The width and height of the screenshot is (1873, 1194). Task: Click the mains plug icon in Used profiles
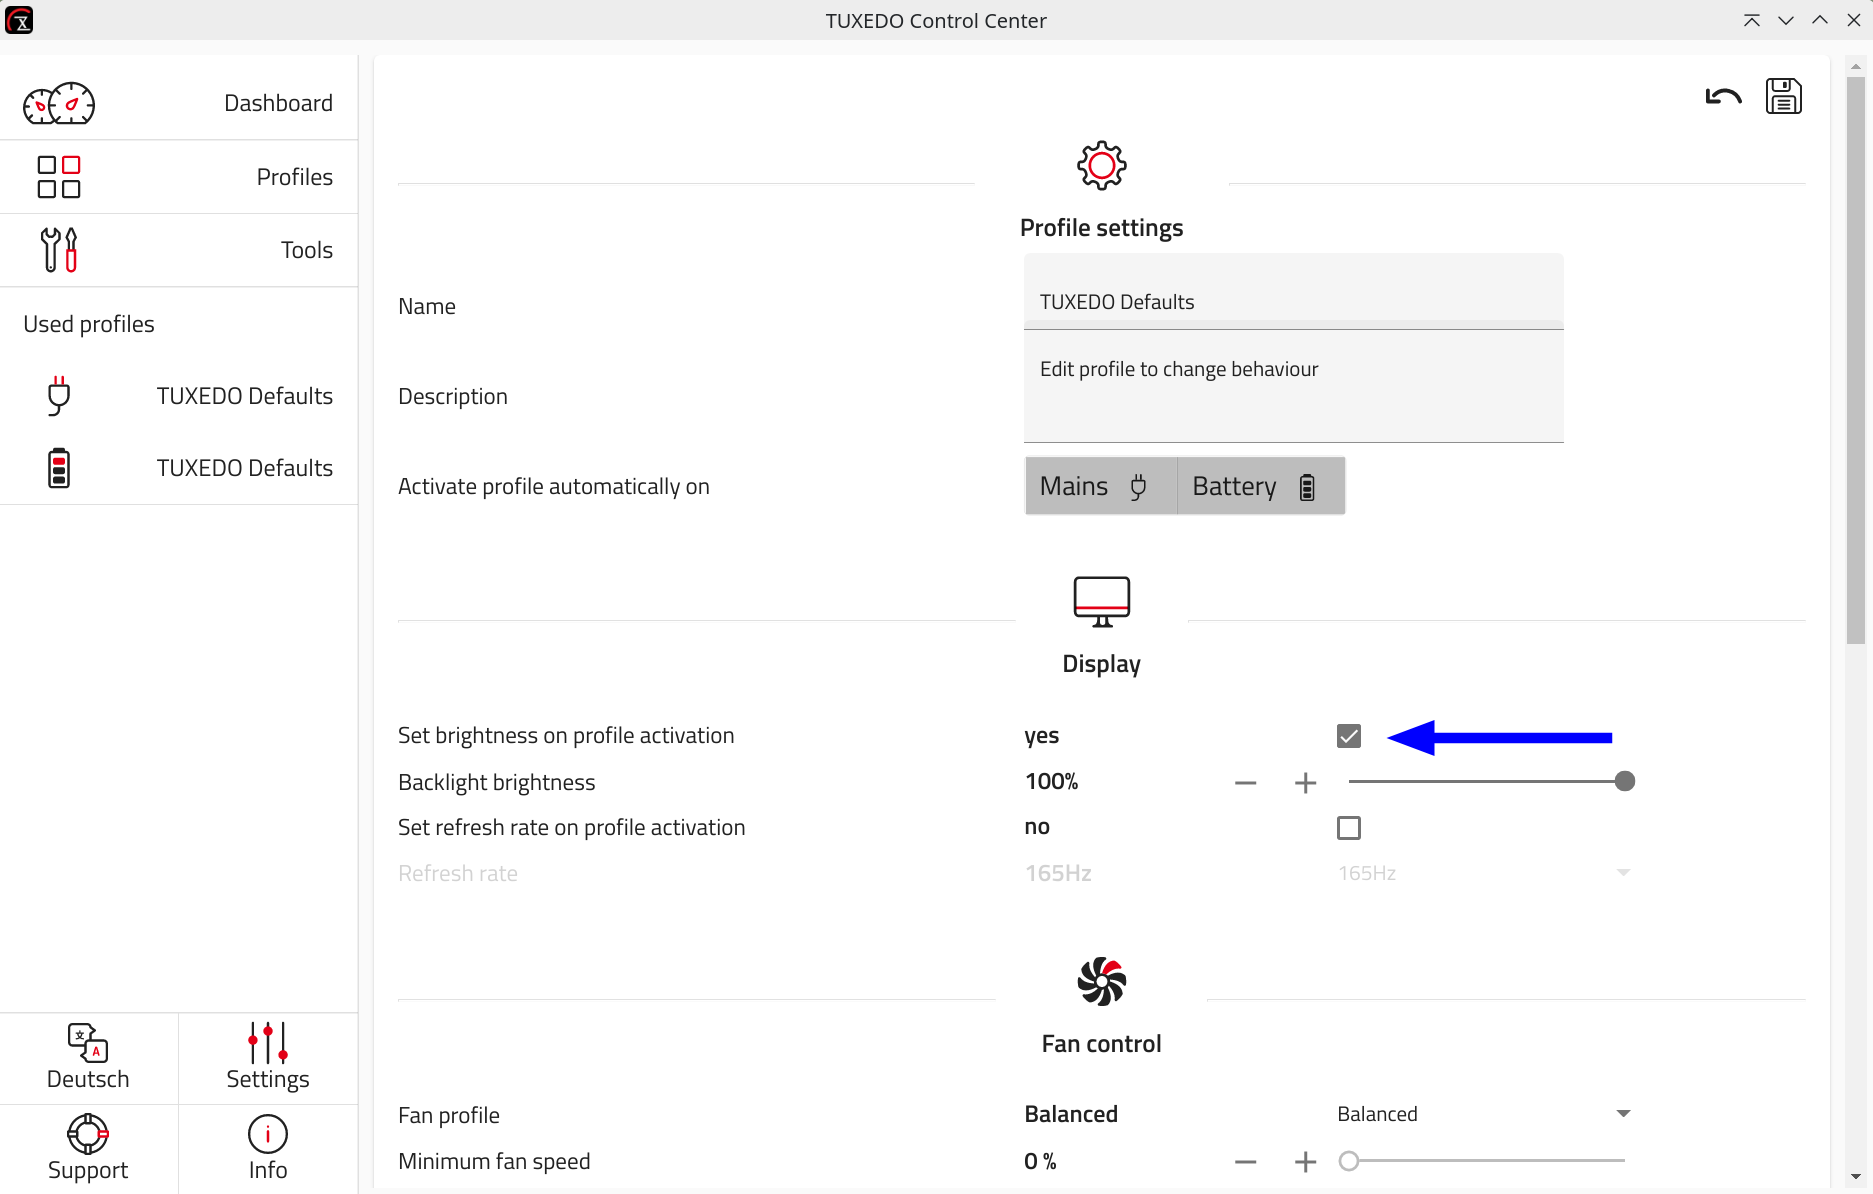coord(59,396)
